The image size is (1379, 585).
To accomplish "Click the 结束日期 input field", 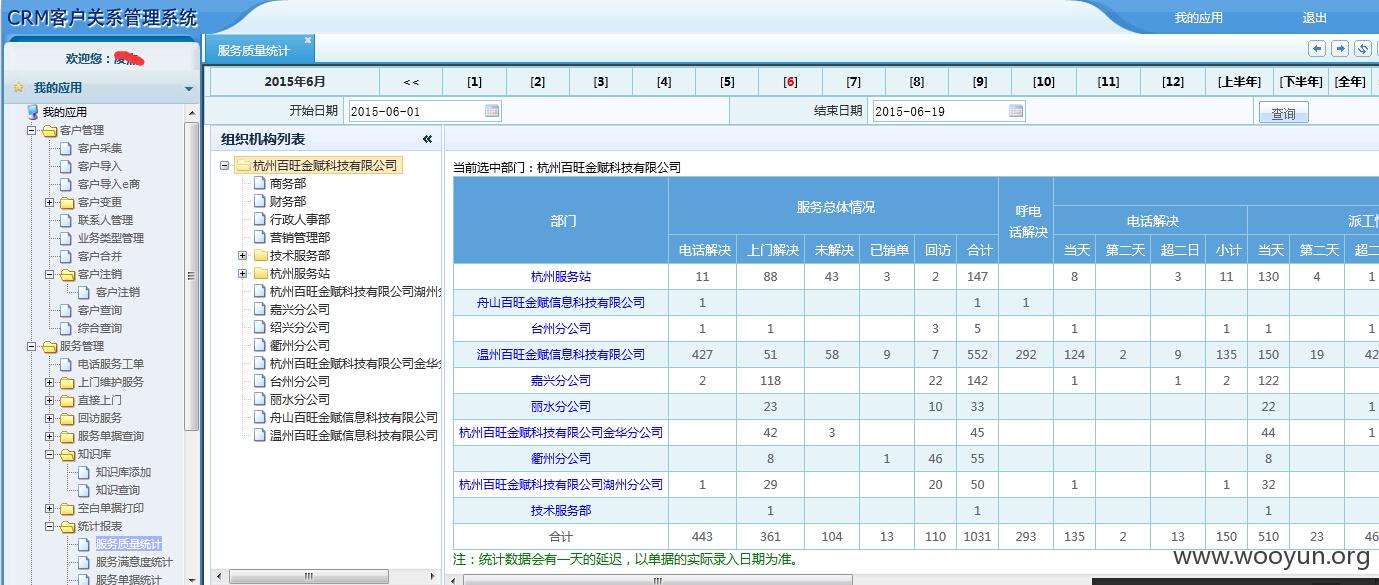I will click(948, 111).
